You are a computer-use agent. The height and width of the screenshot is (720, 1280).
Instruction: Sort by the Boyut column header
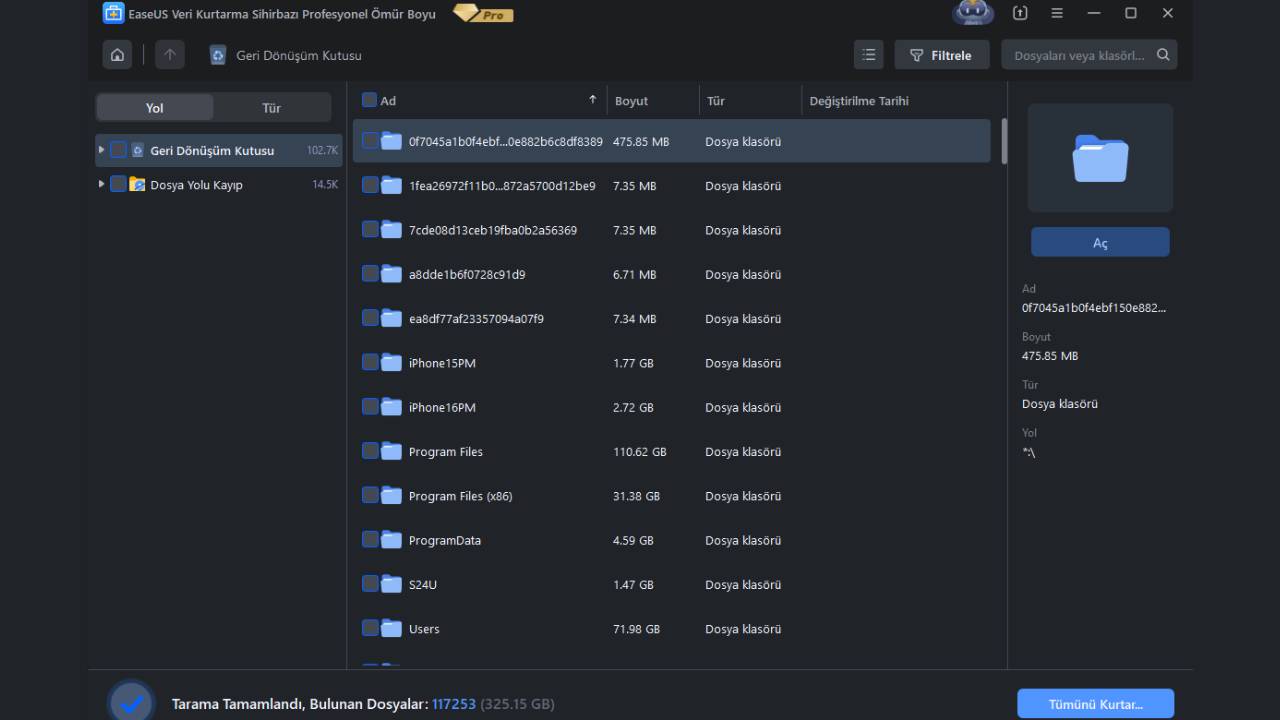point(631,101)
